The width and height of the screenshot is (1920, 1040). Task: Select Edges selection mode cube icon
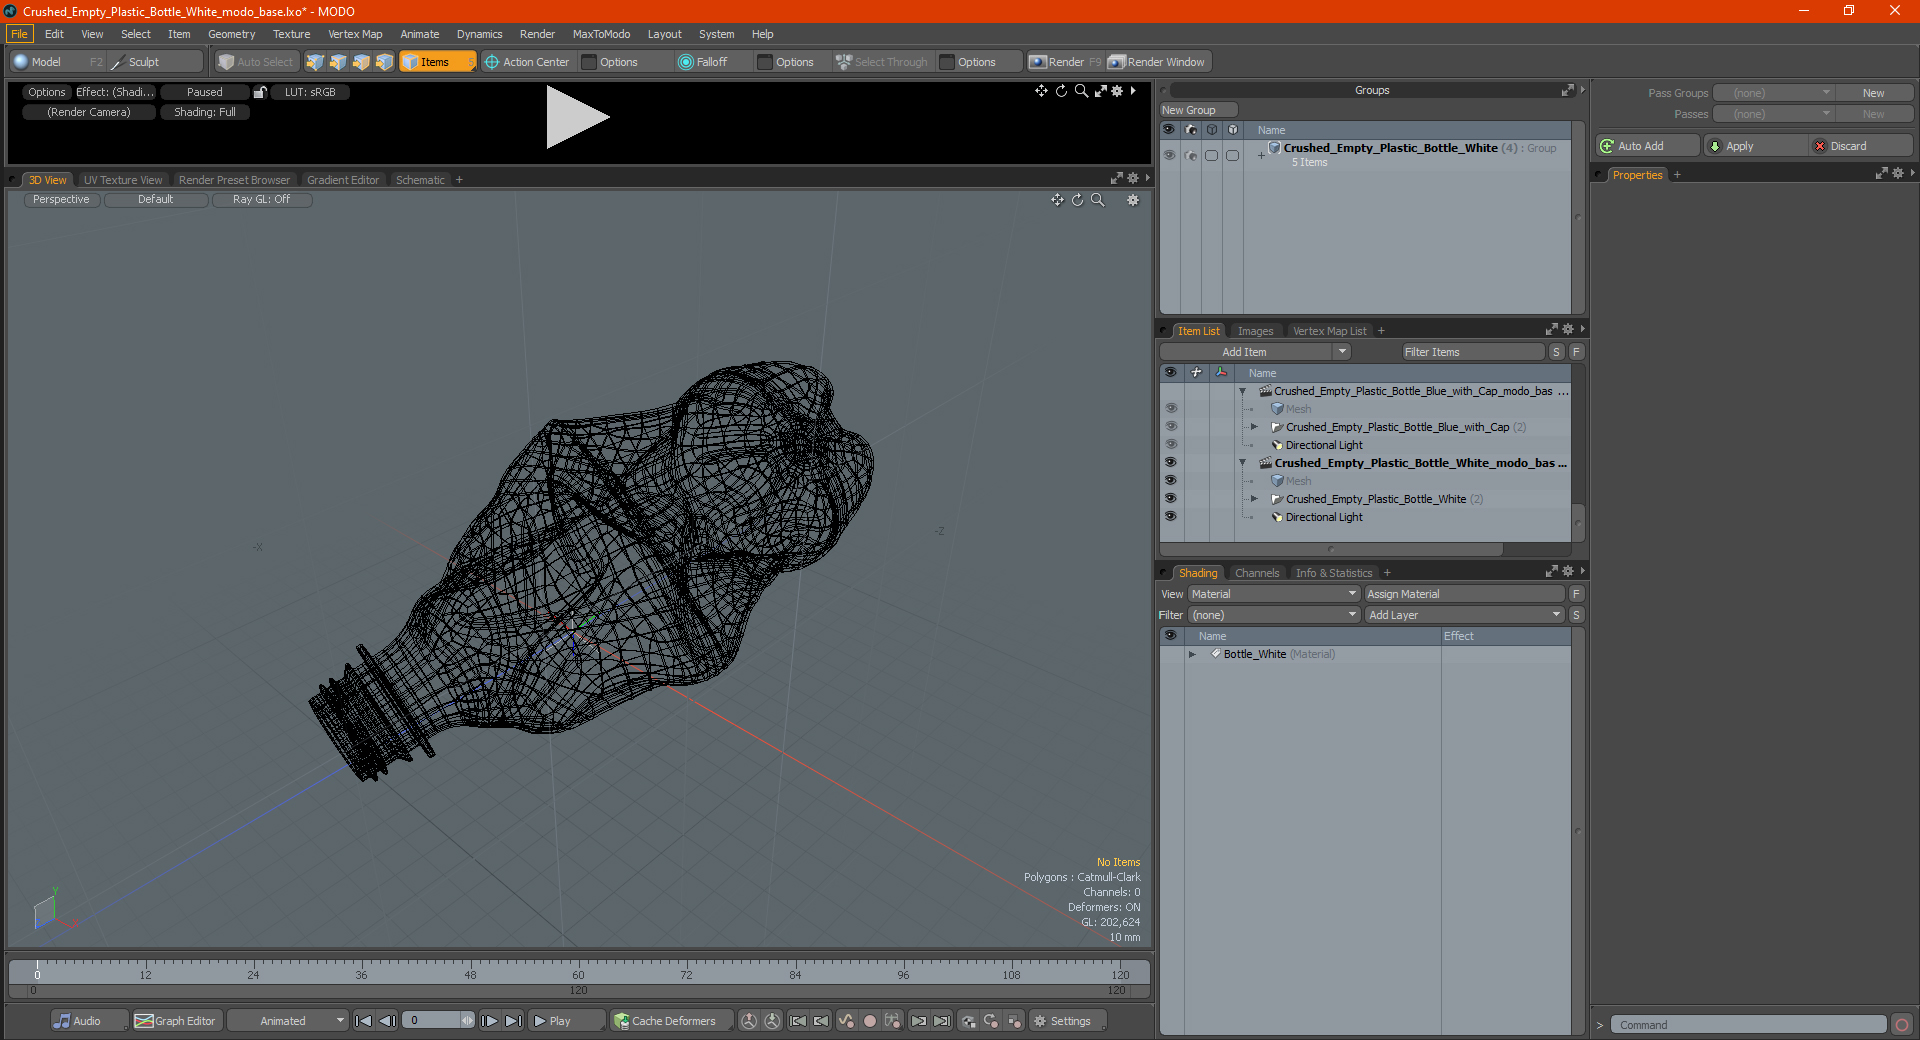(x=338, y=62)
